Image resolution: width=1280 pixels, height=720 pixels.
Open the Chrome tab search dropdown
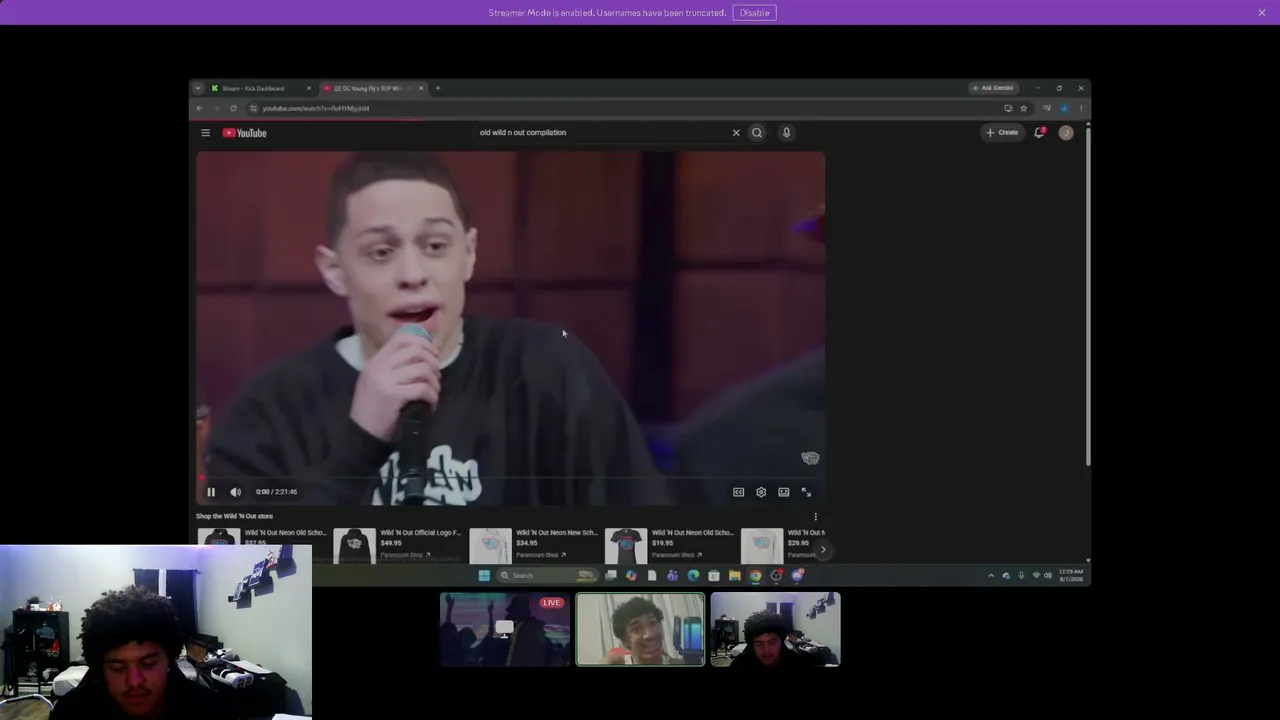pos(198,88)
